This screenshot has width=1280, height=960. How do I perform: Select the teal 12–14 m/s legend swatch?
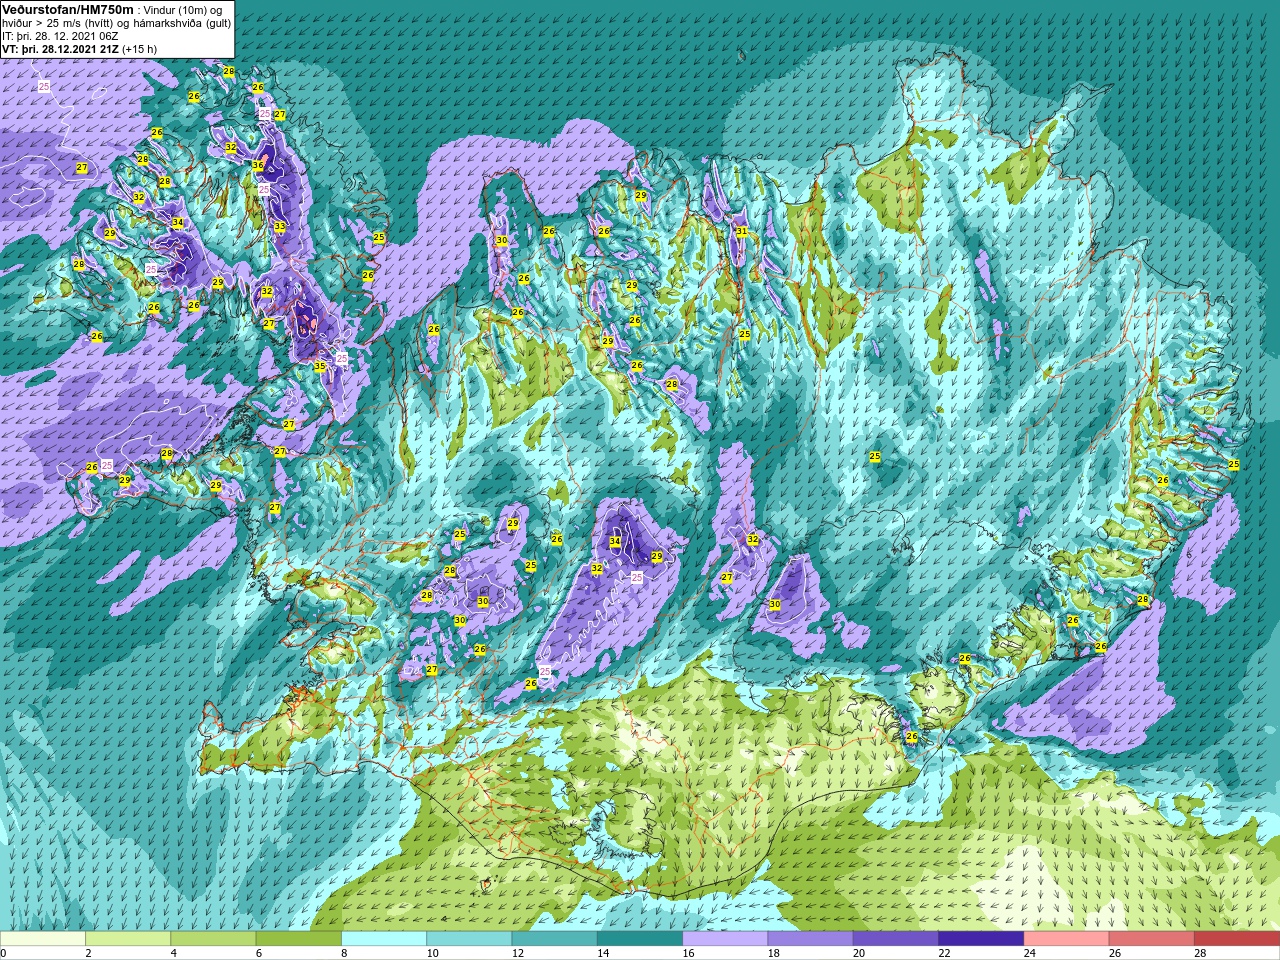pos(554,938)
